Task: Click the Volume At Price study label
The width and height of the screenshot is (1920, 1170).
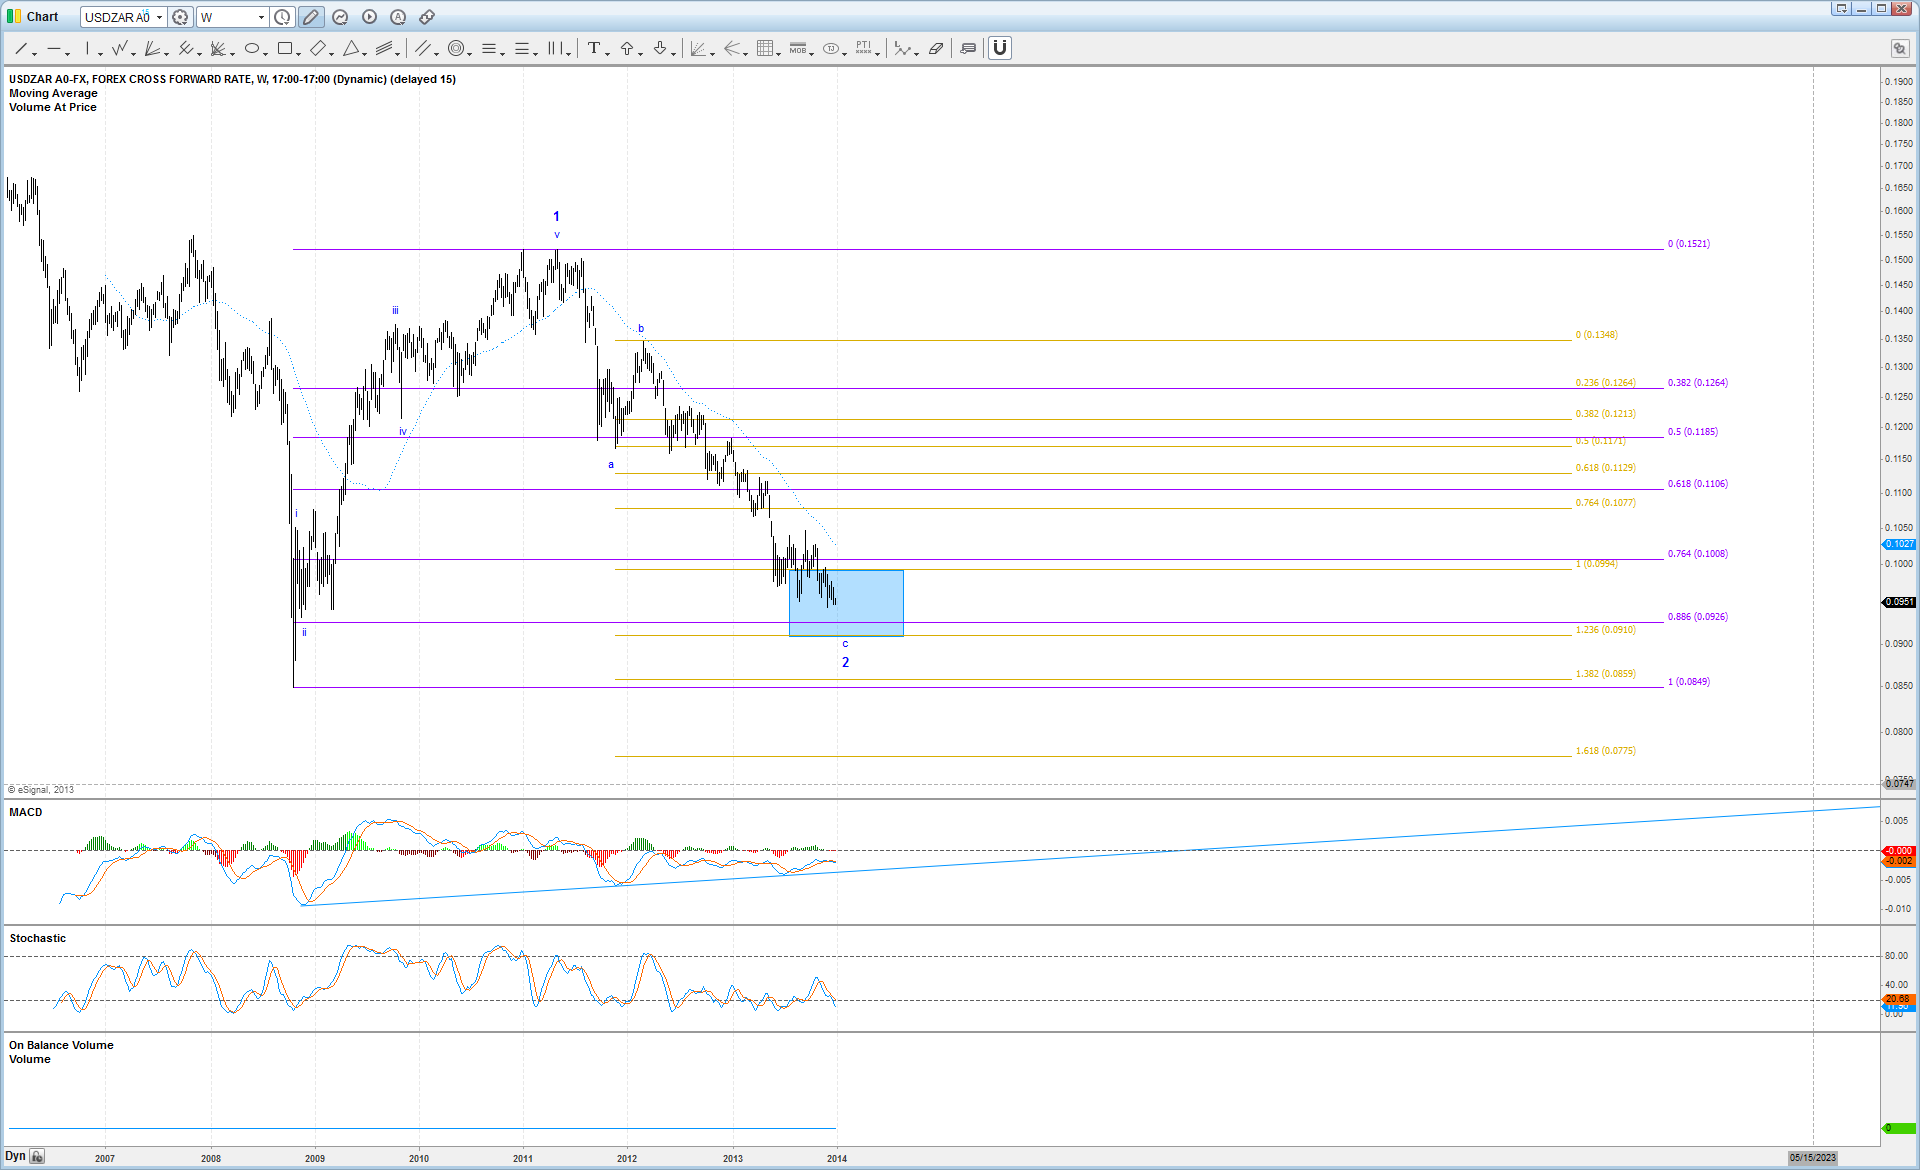Action: [53, 107]
